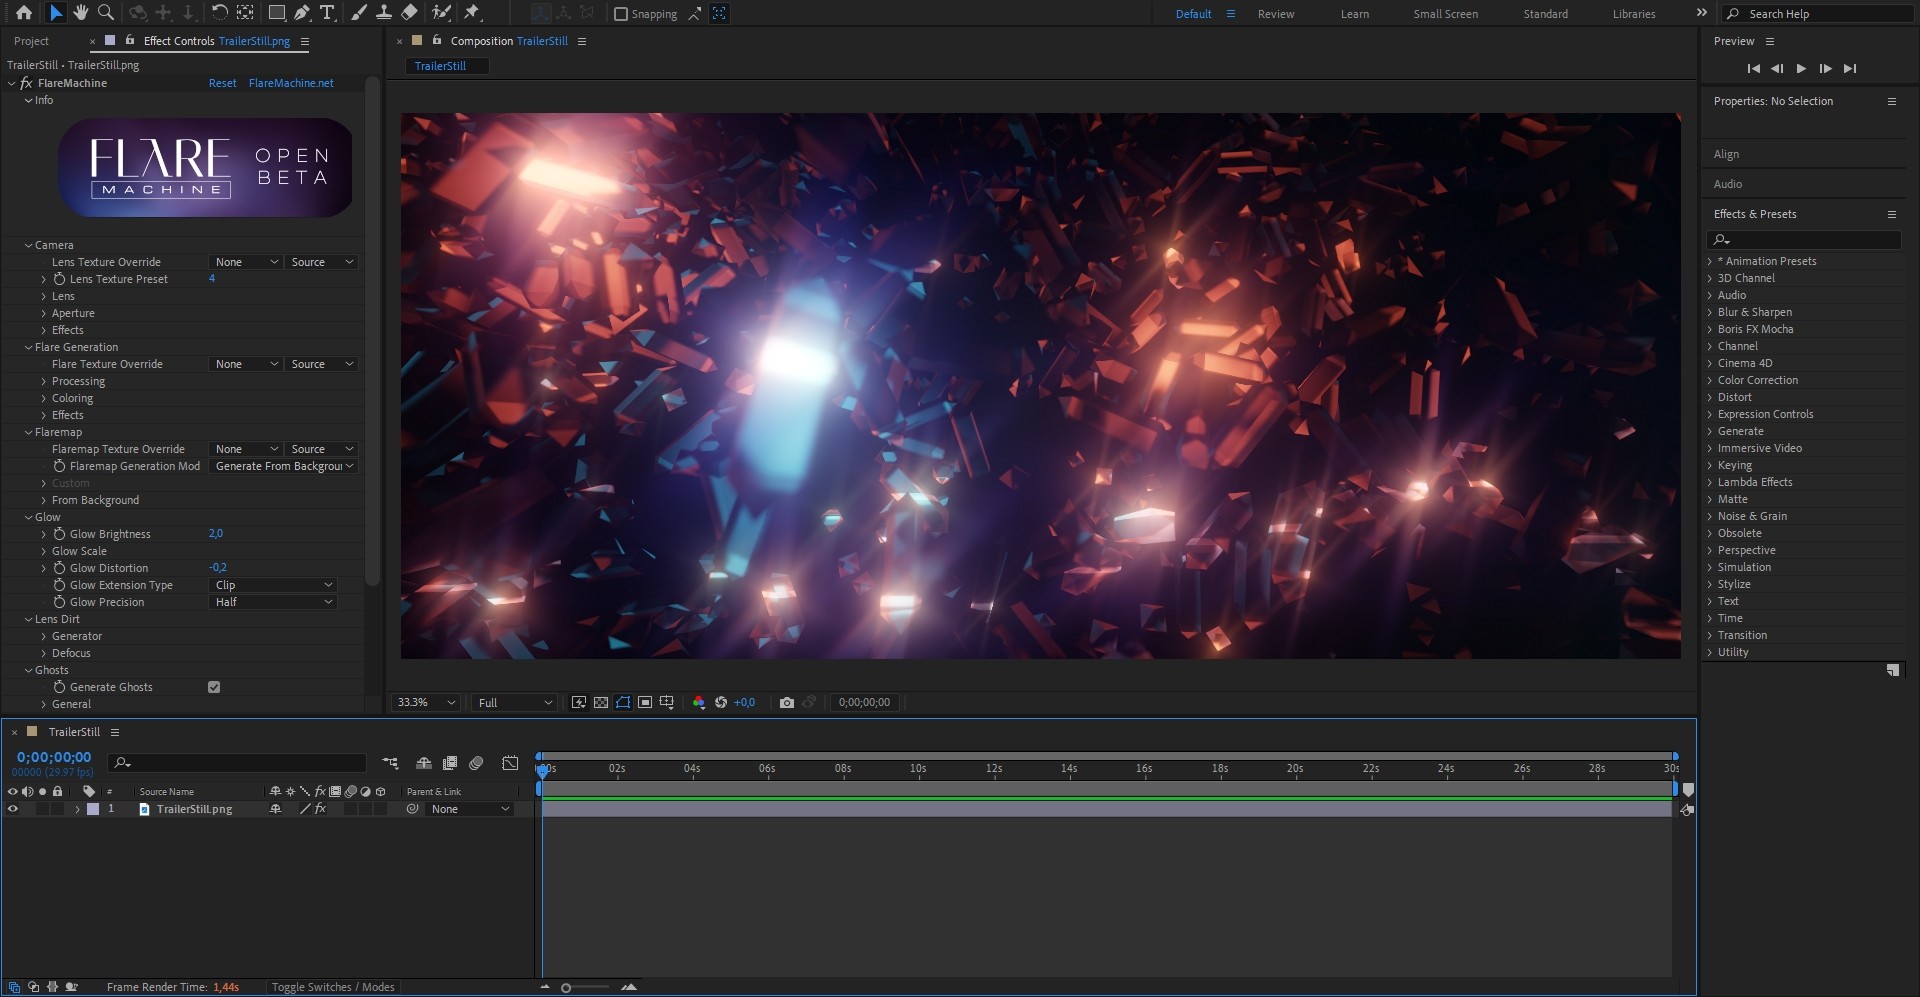
Task: Open the Flaremap Generation Mode dropdown
Action: (x=284, y=466)
